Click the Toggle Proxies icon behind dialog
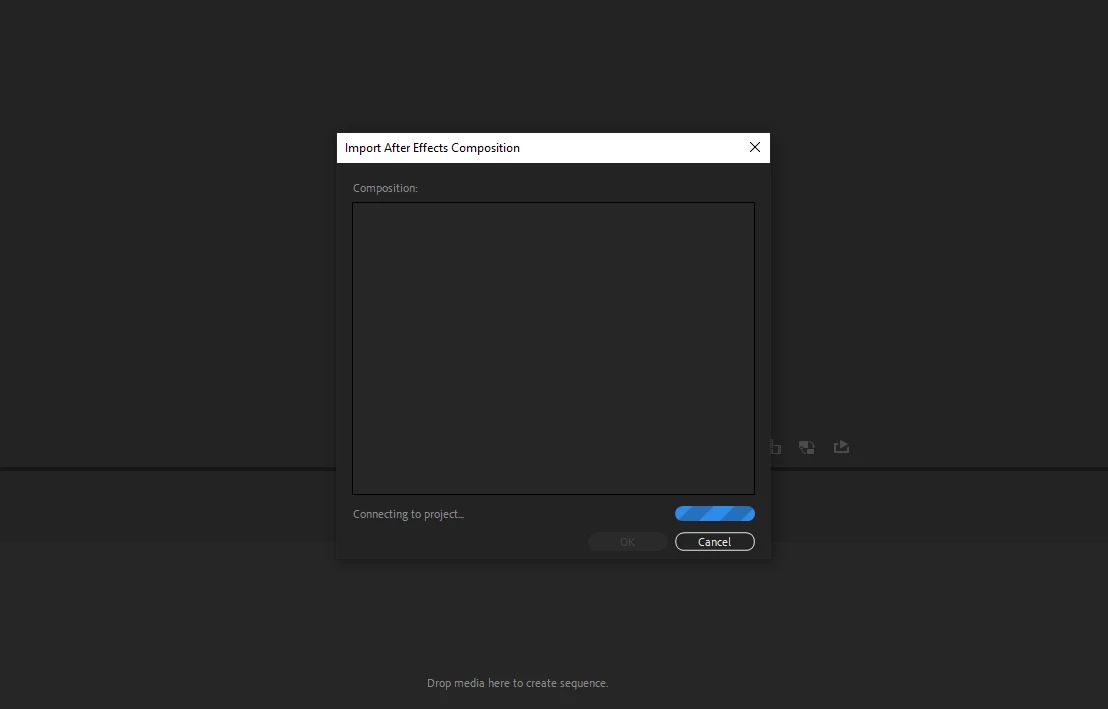 [806, 447]
